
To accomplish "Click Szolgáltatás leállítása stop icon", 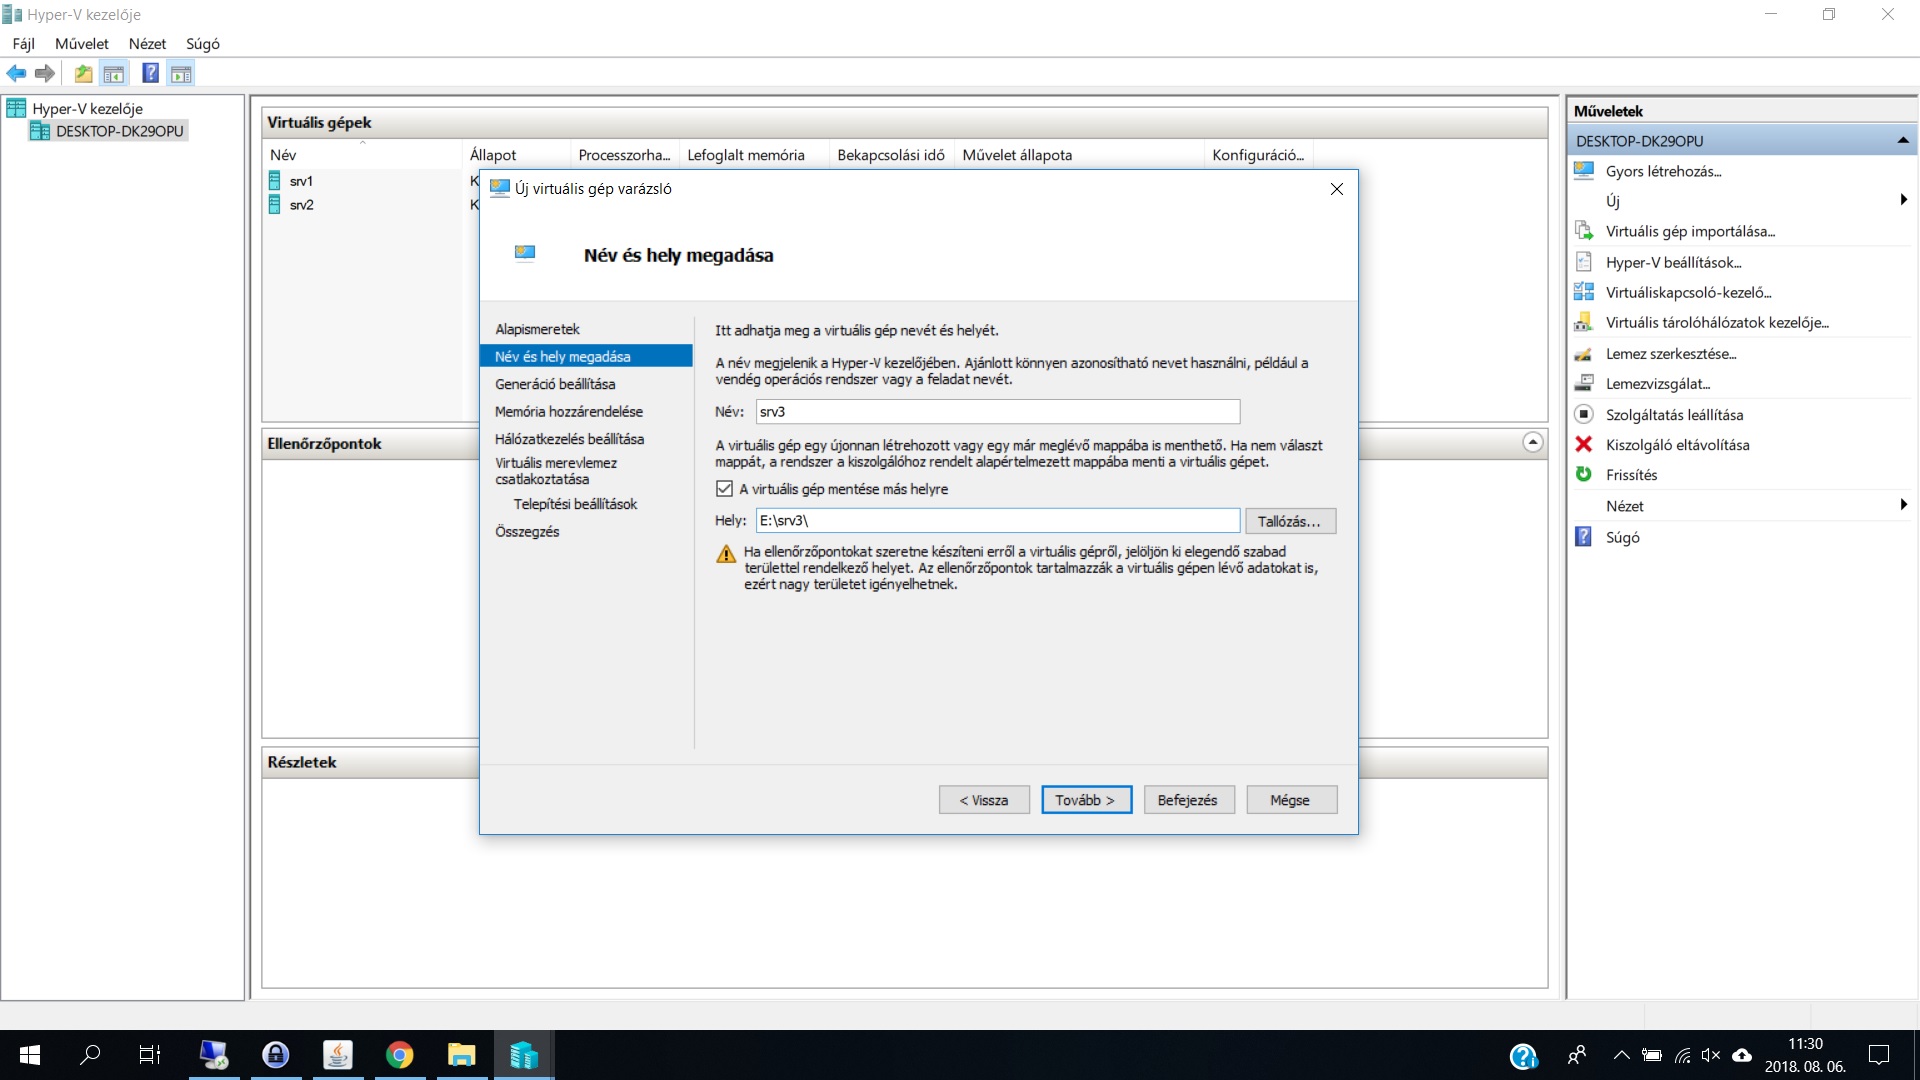I will (1584, 414).
